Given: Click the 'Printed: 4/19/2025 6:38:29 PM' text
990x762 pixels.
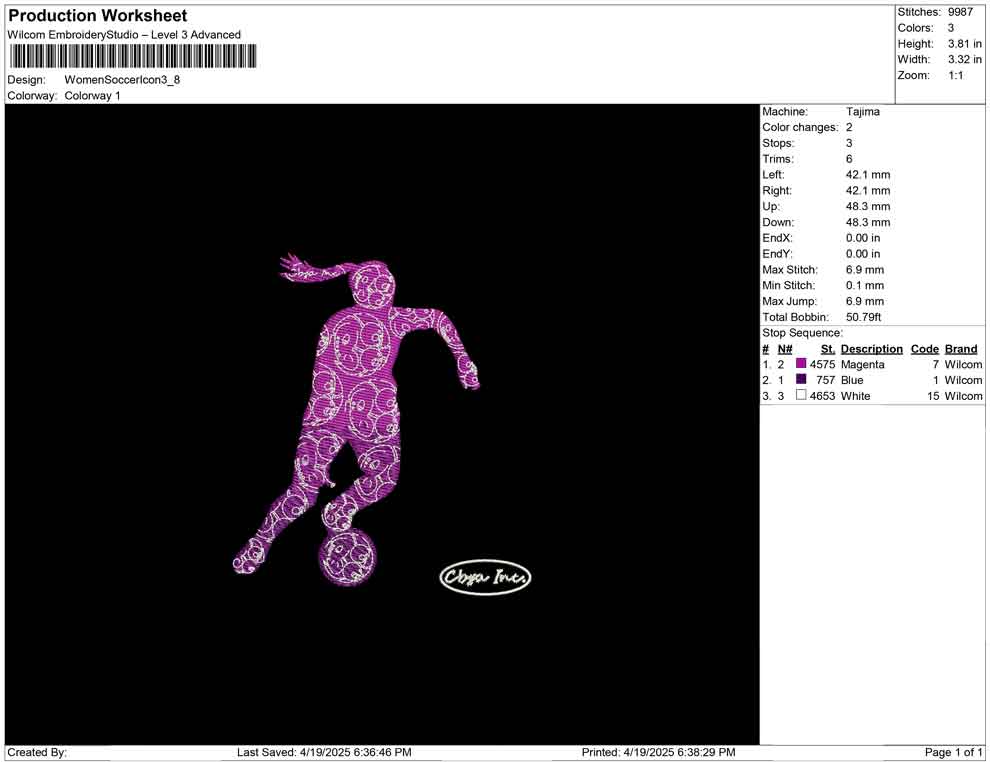Looking at the screenshot, I should click(x=659, y=752).
